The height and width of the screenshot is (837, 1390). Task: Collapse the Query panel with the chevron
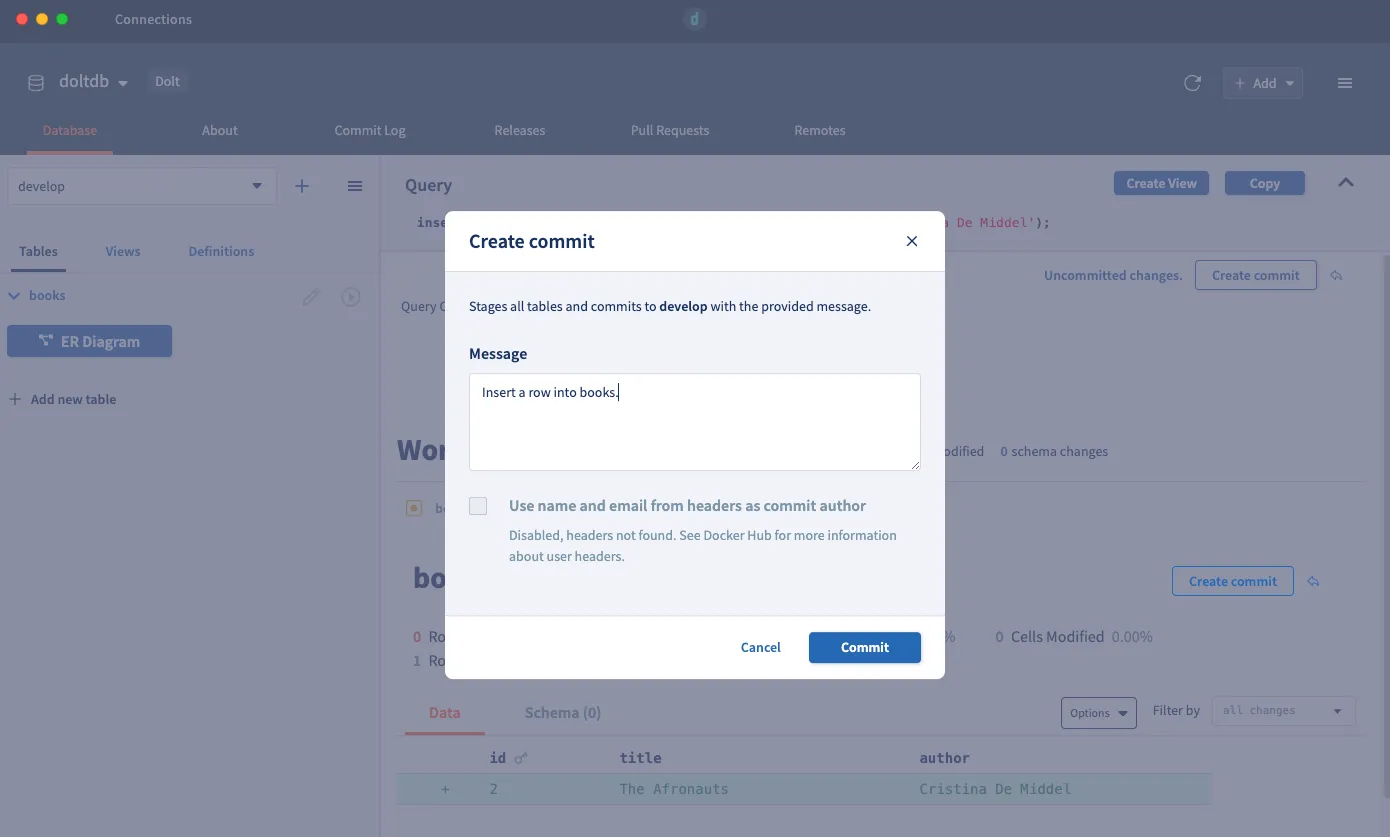coord(1346,183)
